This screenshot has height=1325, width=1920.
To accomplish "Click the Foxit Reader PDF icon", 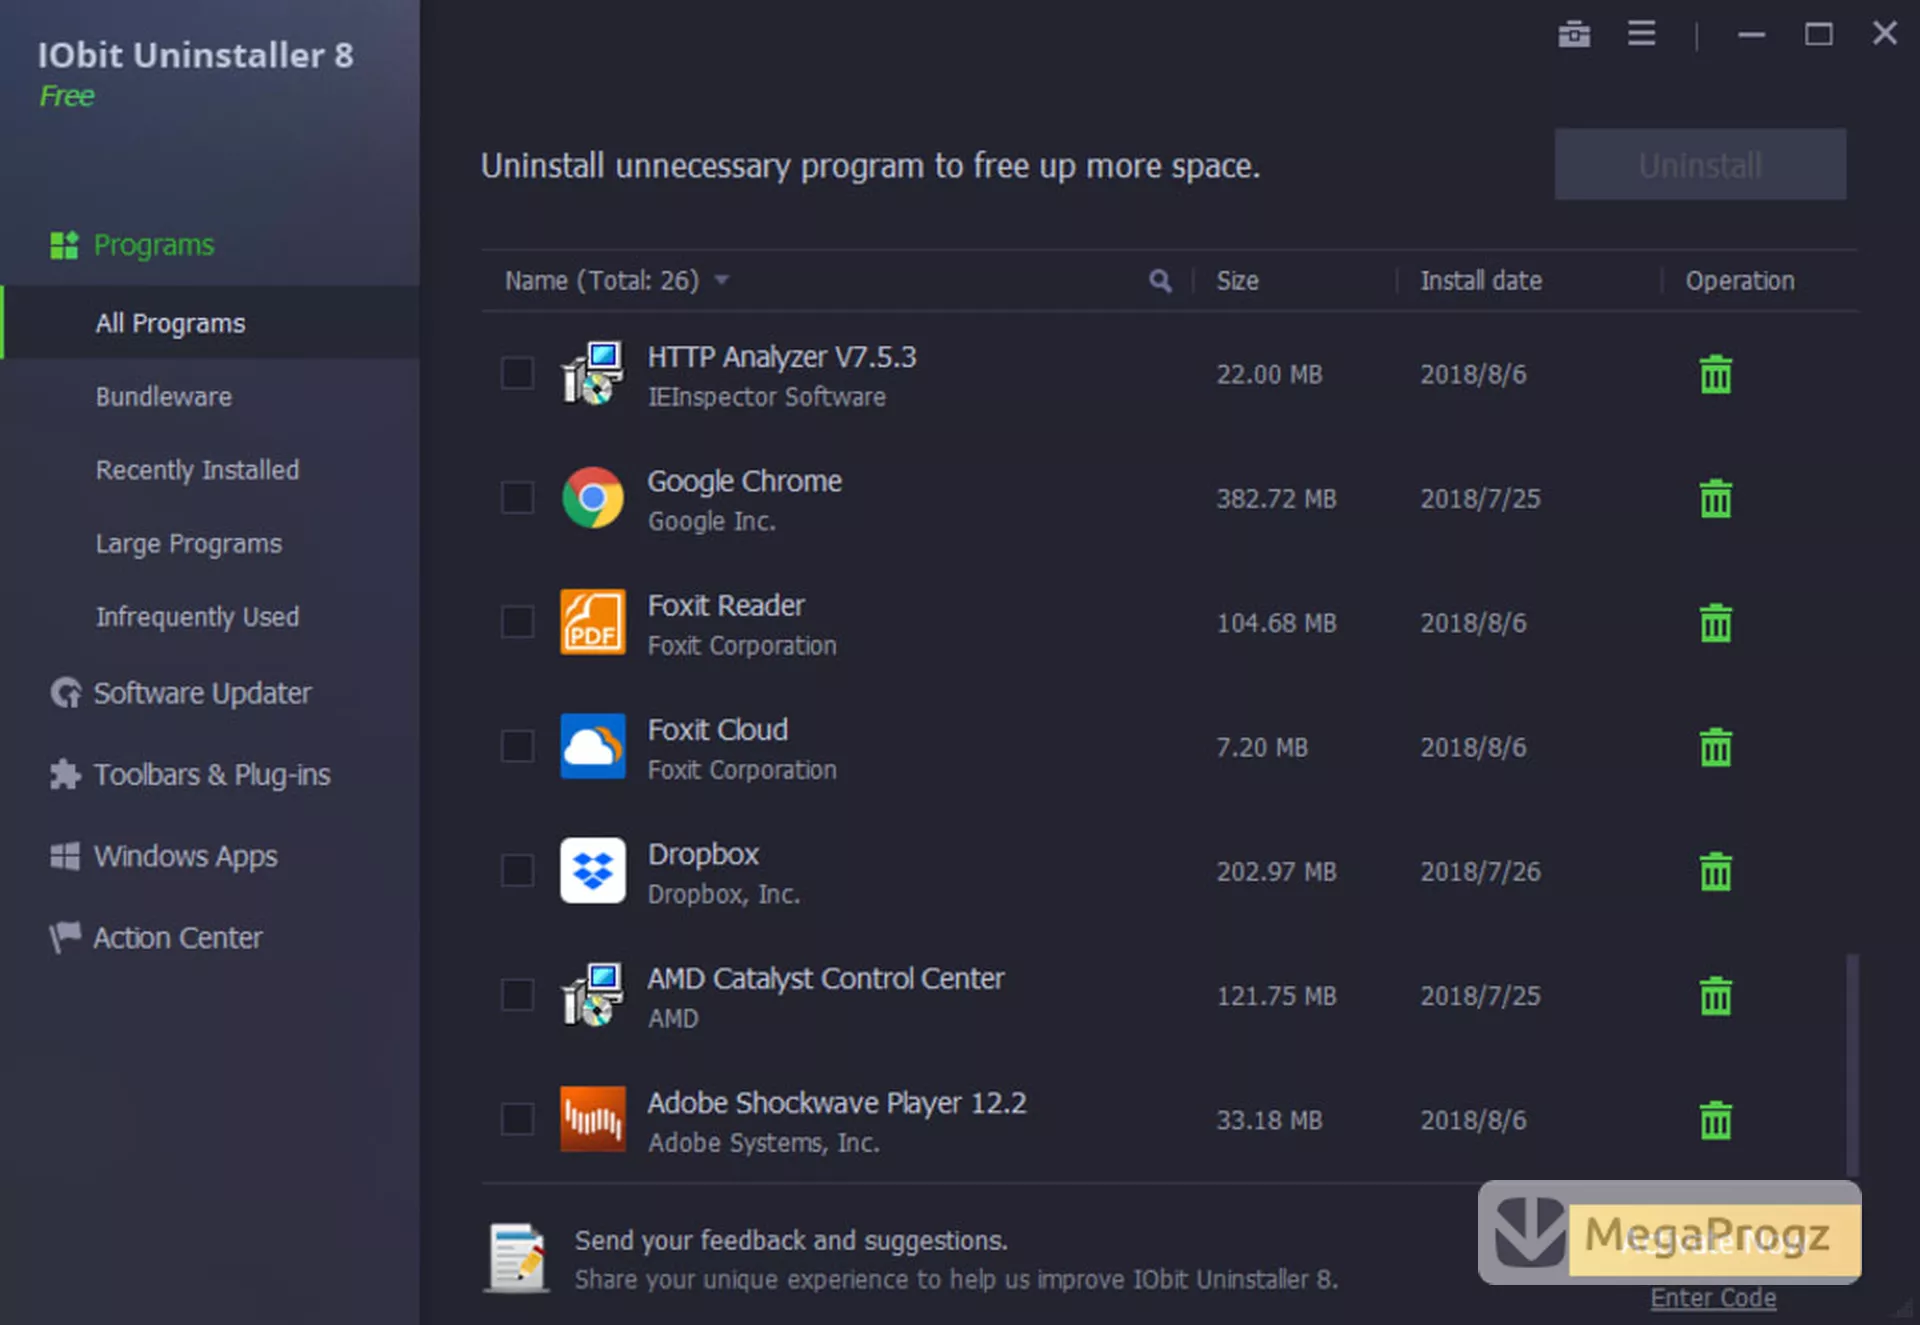I will point(592,622).
